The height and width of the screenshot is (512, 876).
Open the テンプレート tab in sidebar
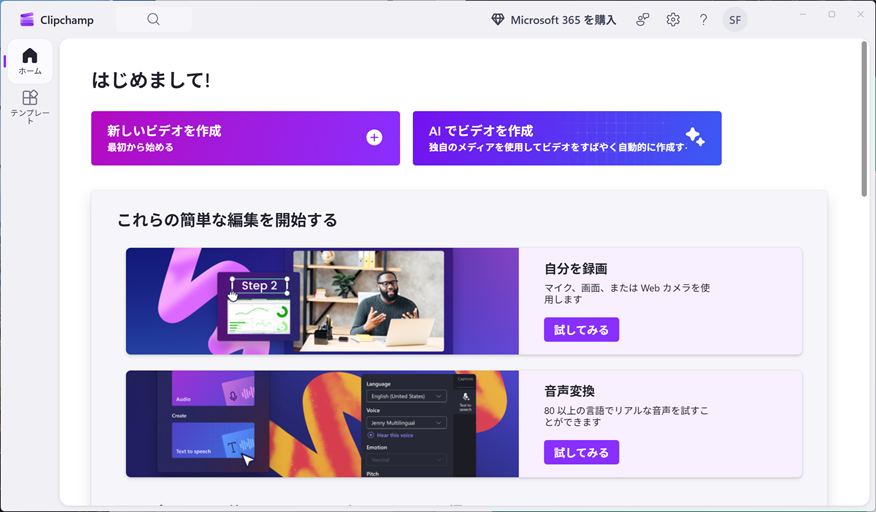pos(30,106)
